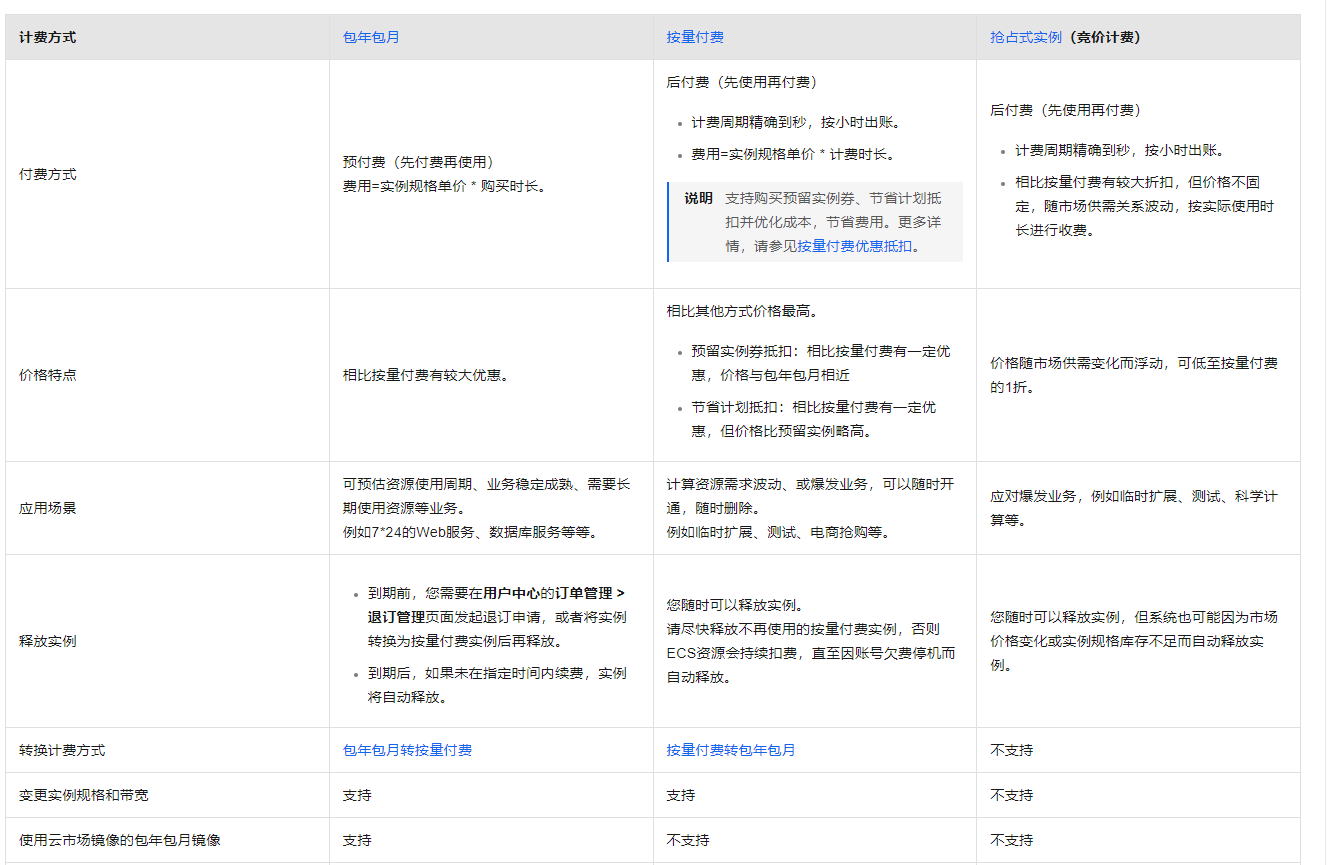
Task: Click the 使用云市场镜像的包年包月镜像 row label
Action: pos(120,840)
